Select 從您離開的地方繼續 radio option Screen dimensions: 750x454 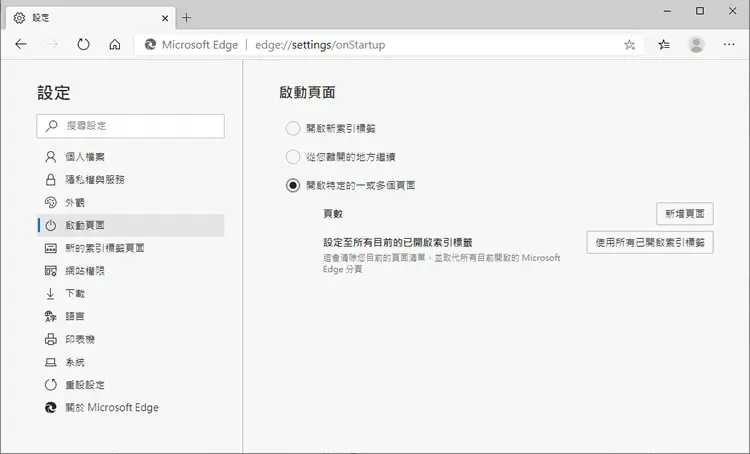tap(293, 156)
